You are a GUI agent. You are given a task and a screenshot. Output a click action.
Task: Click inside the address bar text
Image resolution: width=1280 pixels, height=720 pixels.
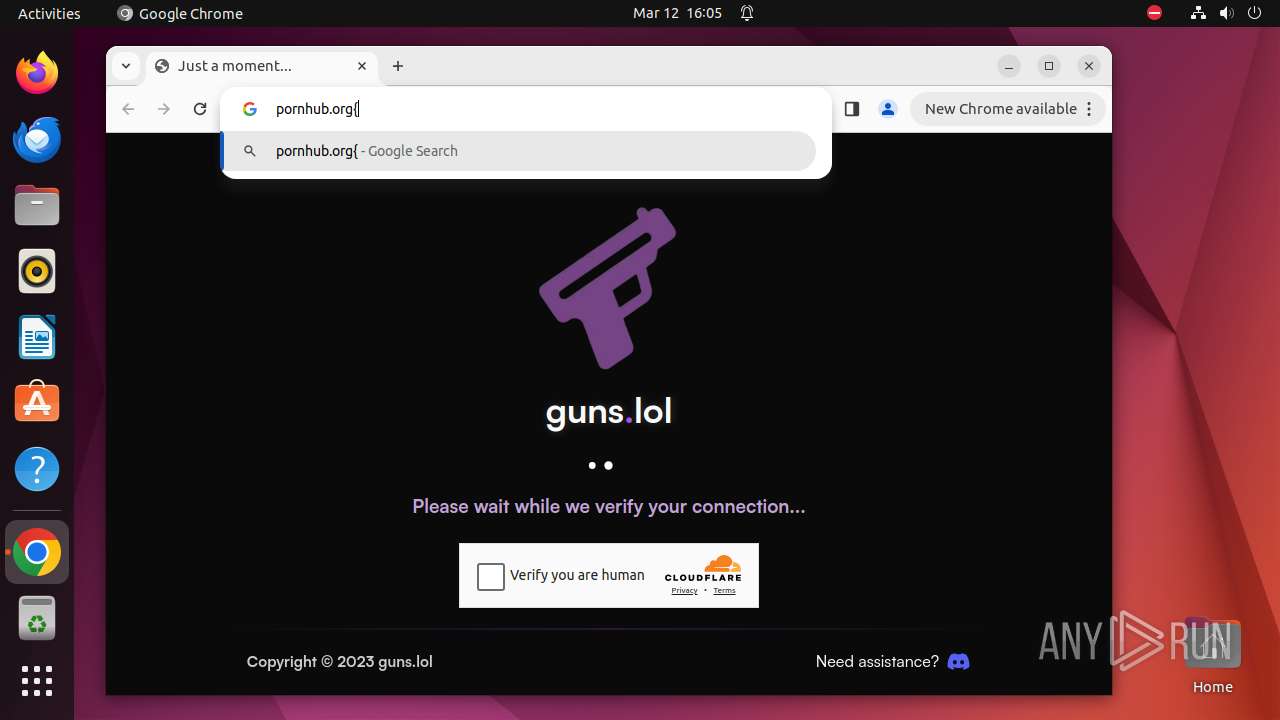pos(317,109)
